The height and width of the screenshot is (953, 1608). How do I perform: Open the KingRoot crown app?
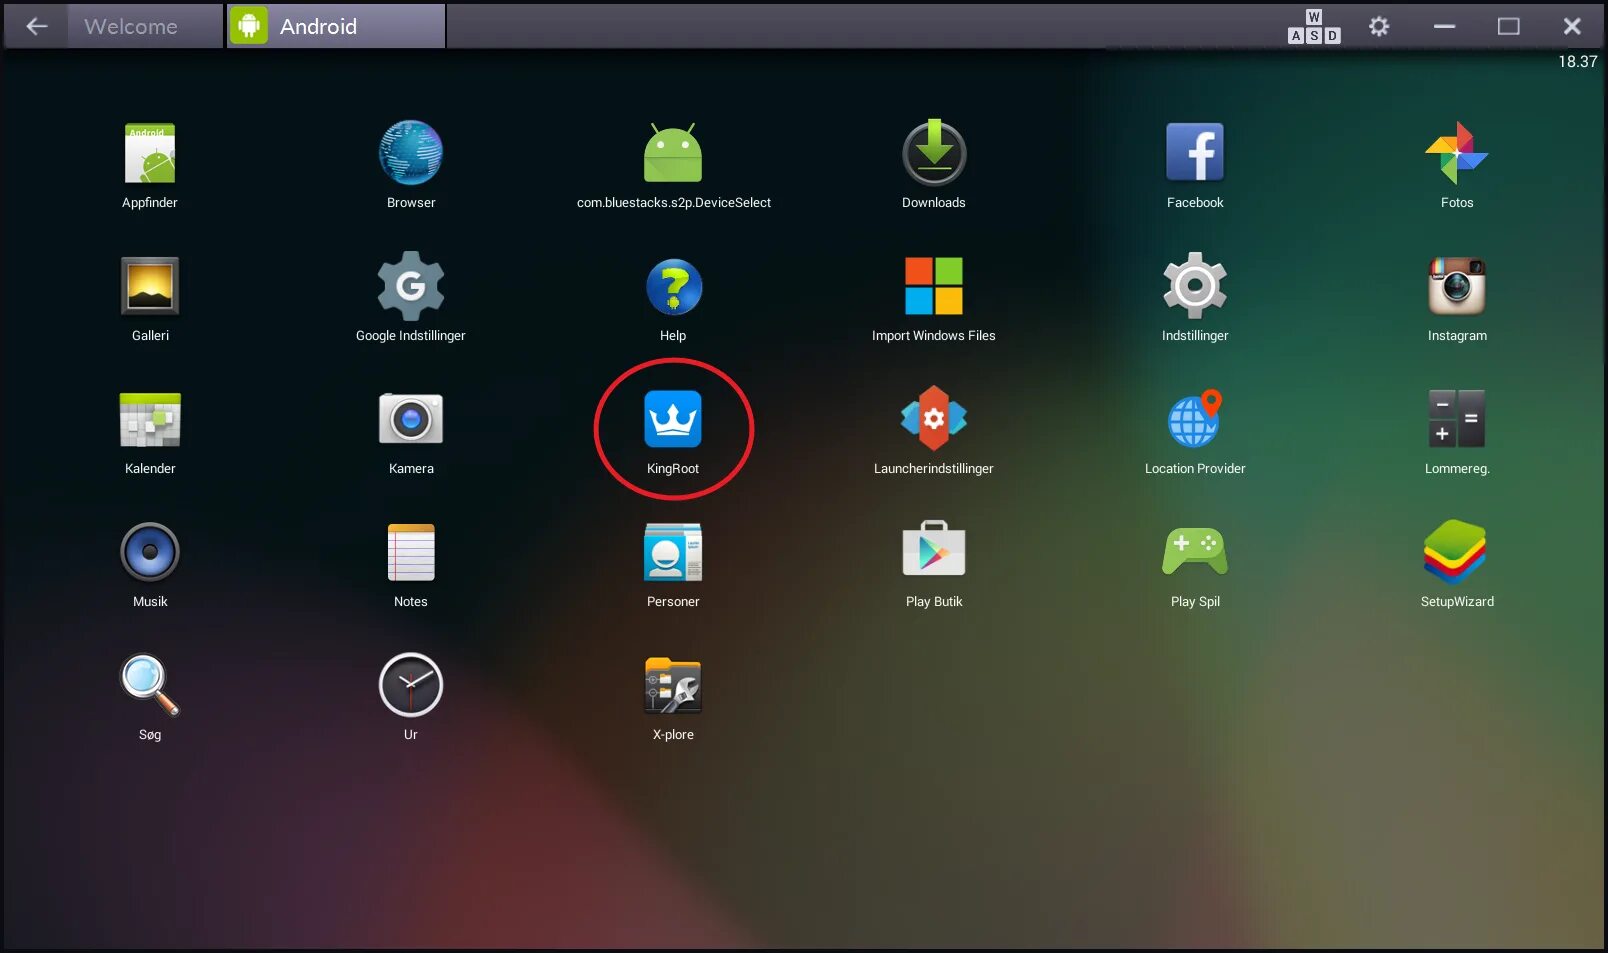pos(673,419)
